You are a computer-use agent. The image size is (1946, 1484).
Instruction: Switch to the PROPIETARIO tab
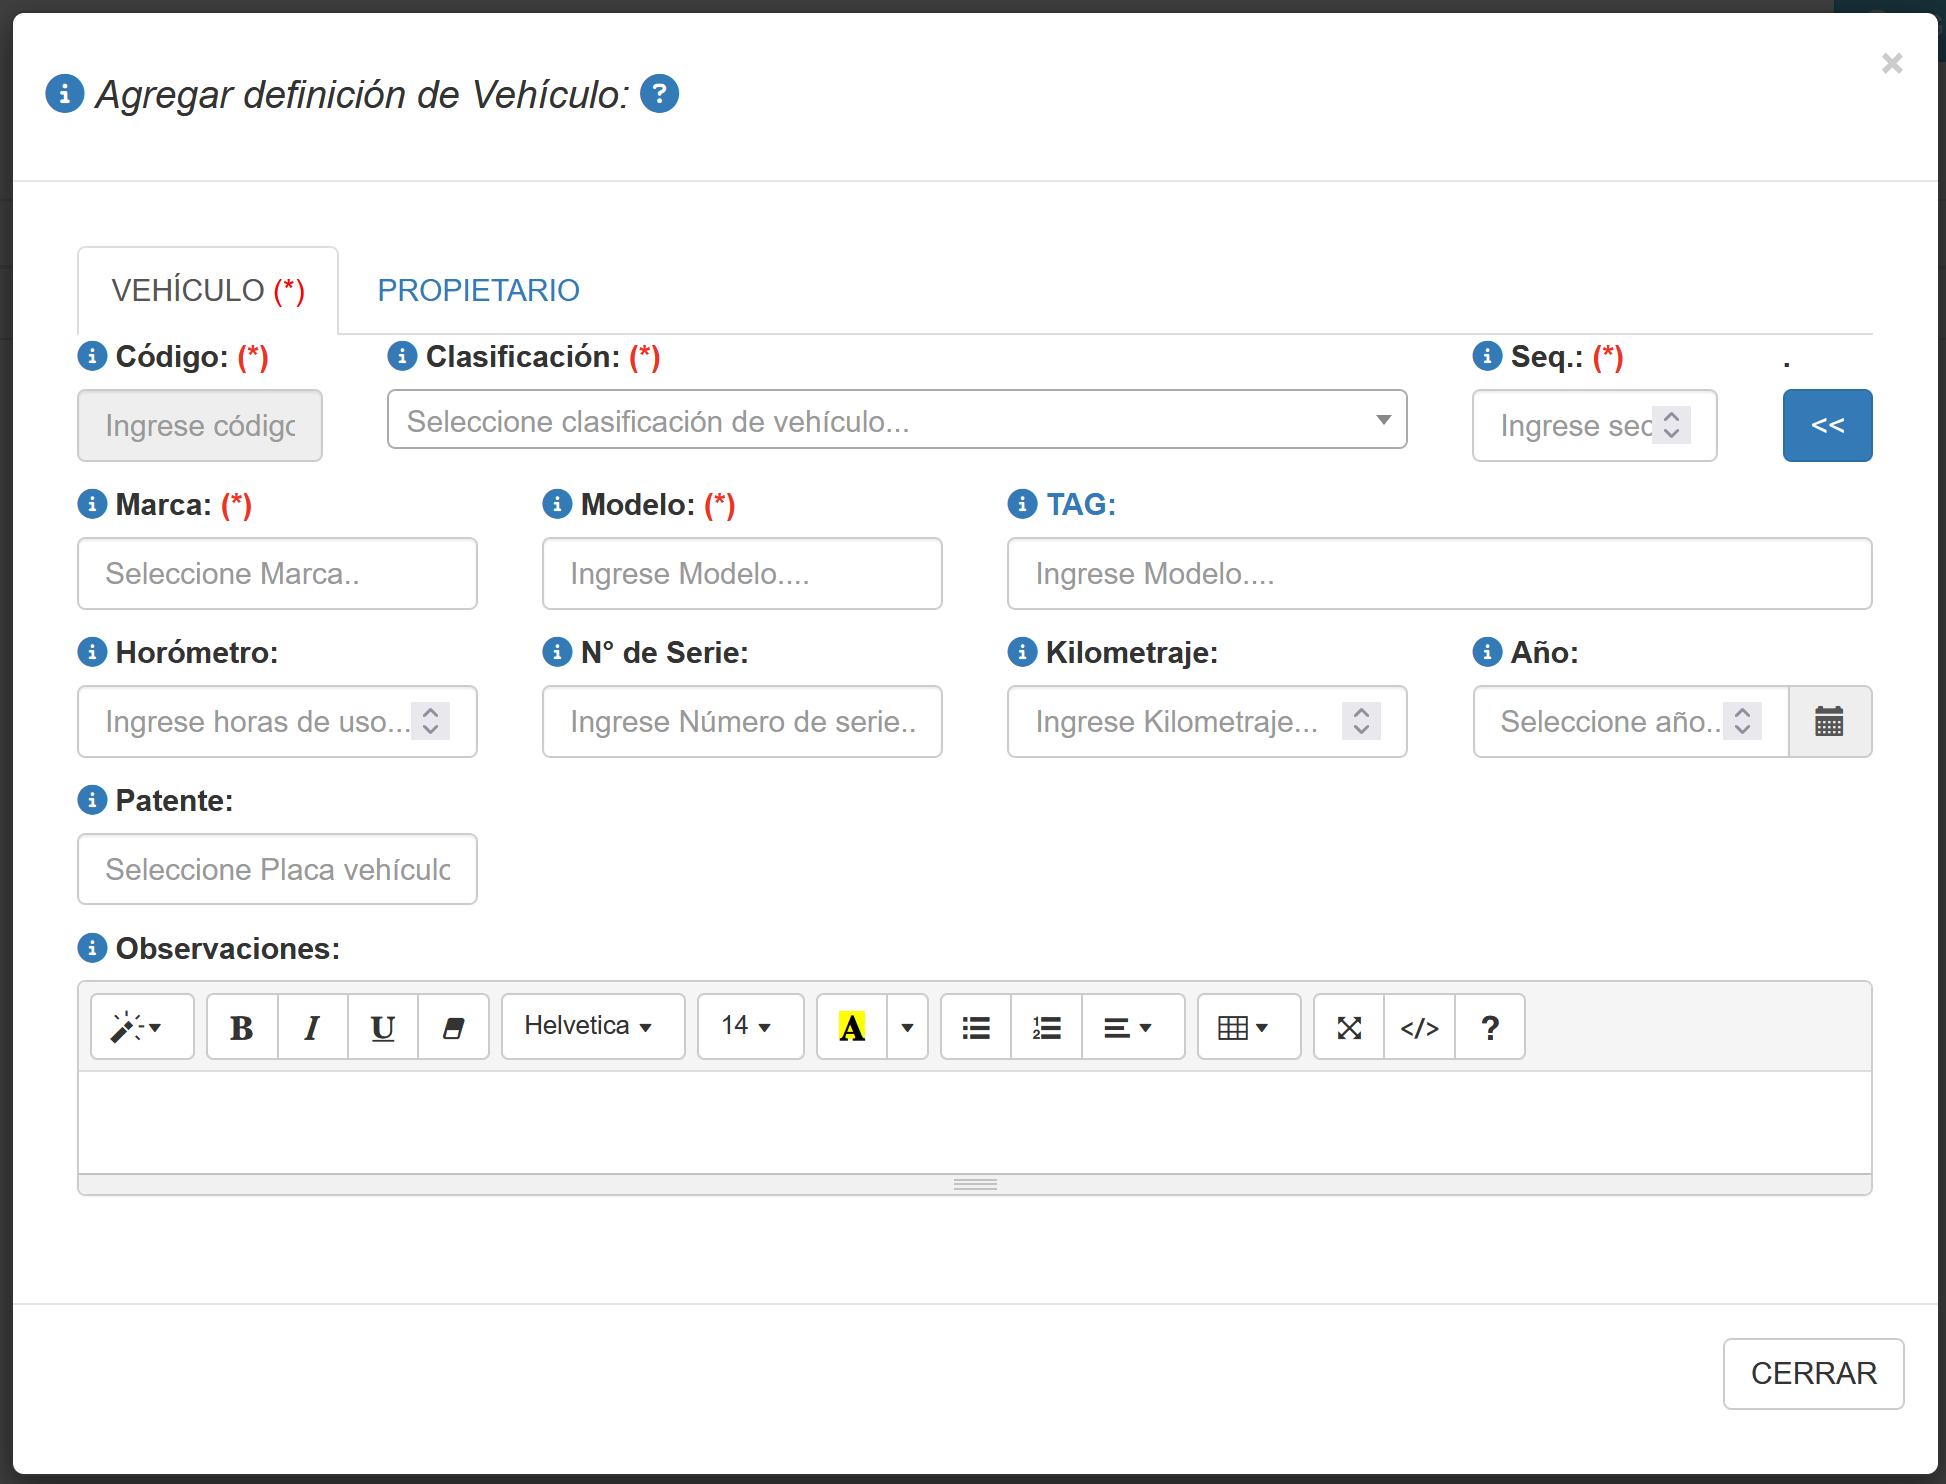478,290
